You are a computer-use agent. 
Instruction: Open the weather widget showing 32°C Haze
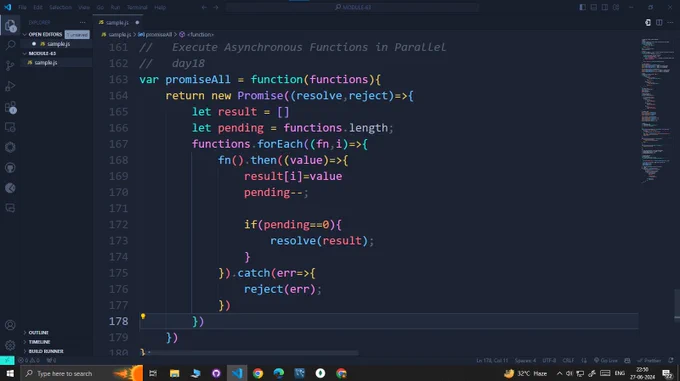tap(525, 373)
